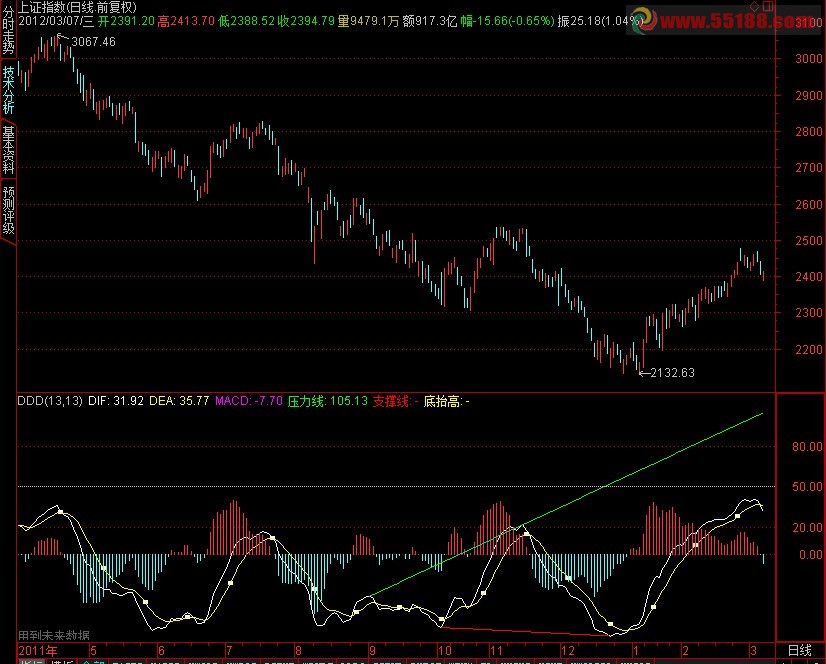
Task: Click the 3000 price axis label
Action: click(809, 58)
